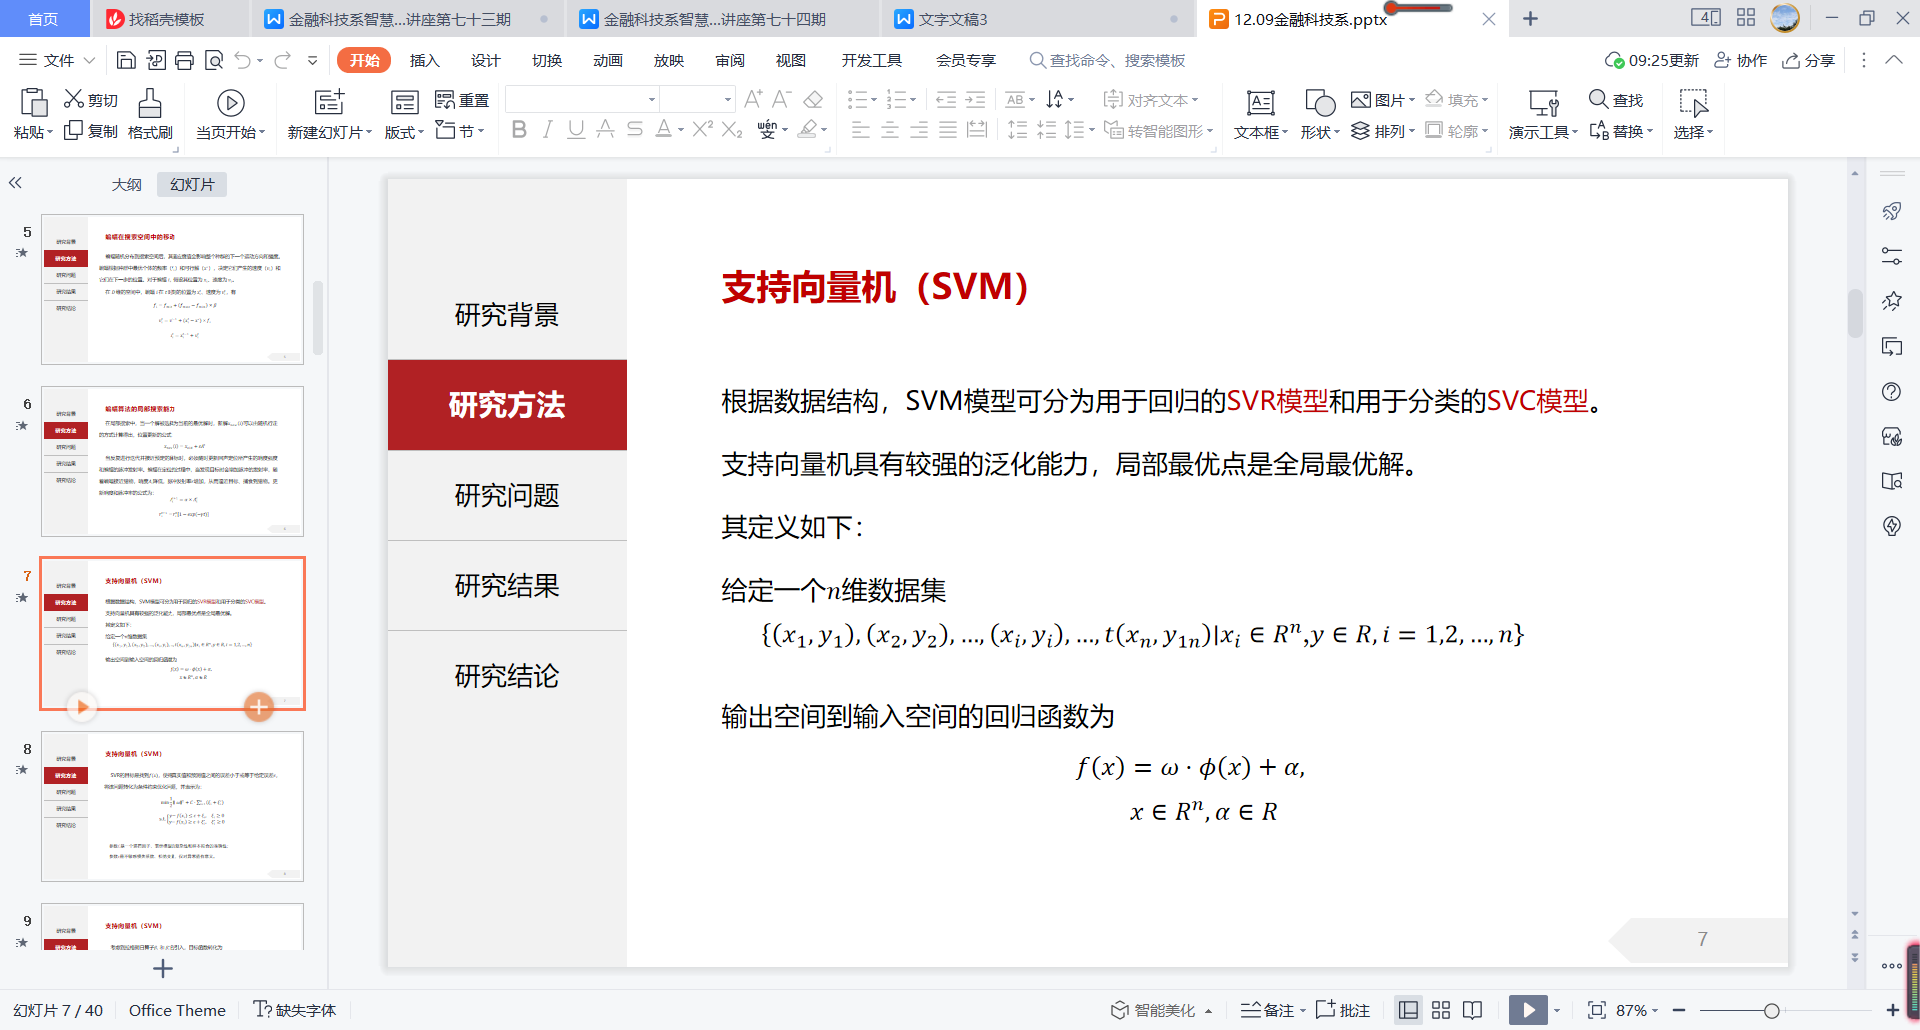Fit slide to window icon
Viewport: 1920px width, 1030px height.
click(x=1597, y=1010)
